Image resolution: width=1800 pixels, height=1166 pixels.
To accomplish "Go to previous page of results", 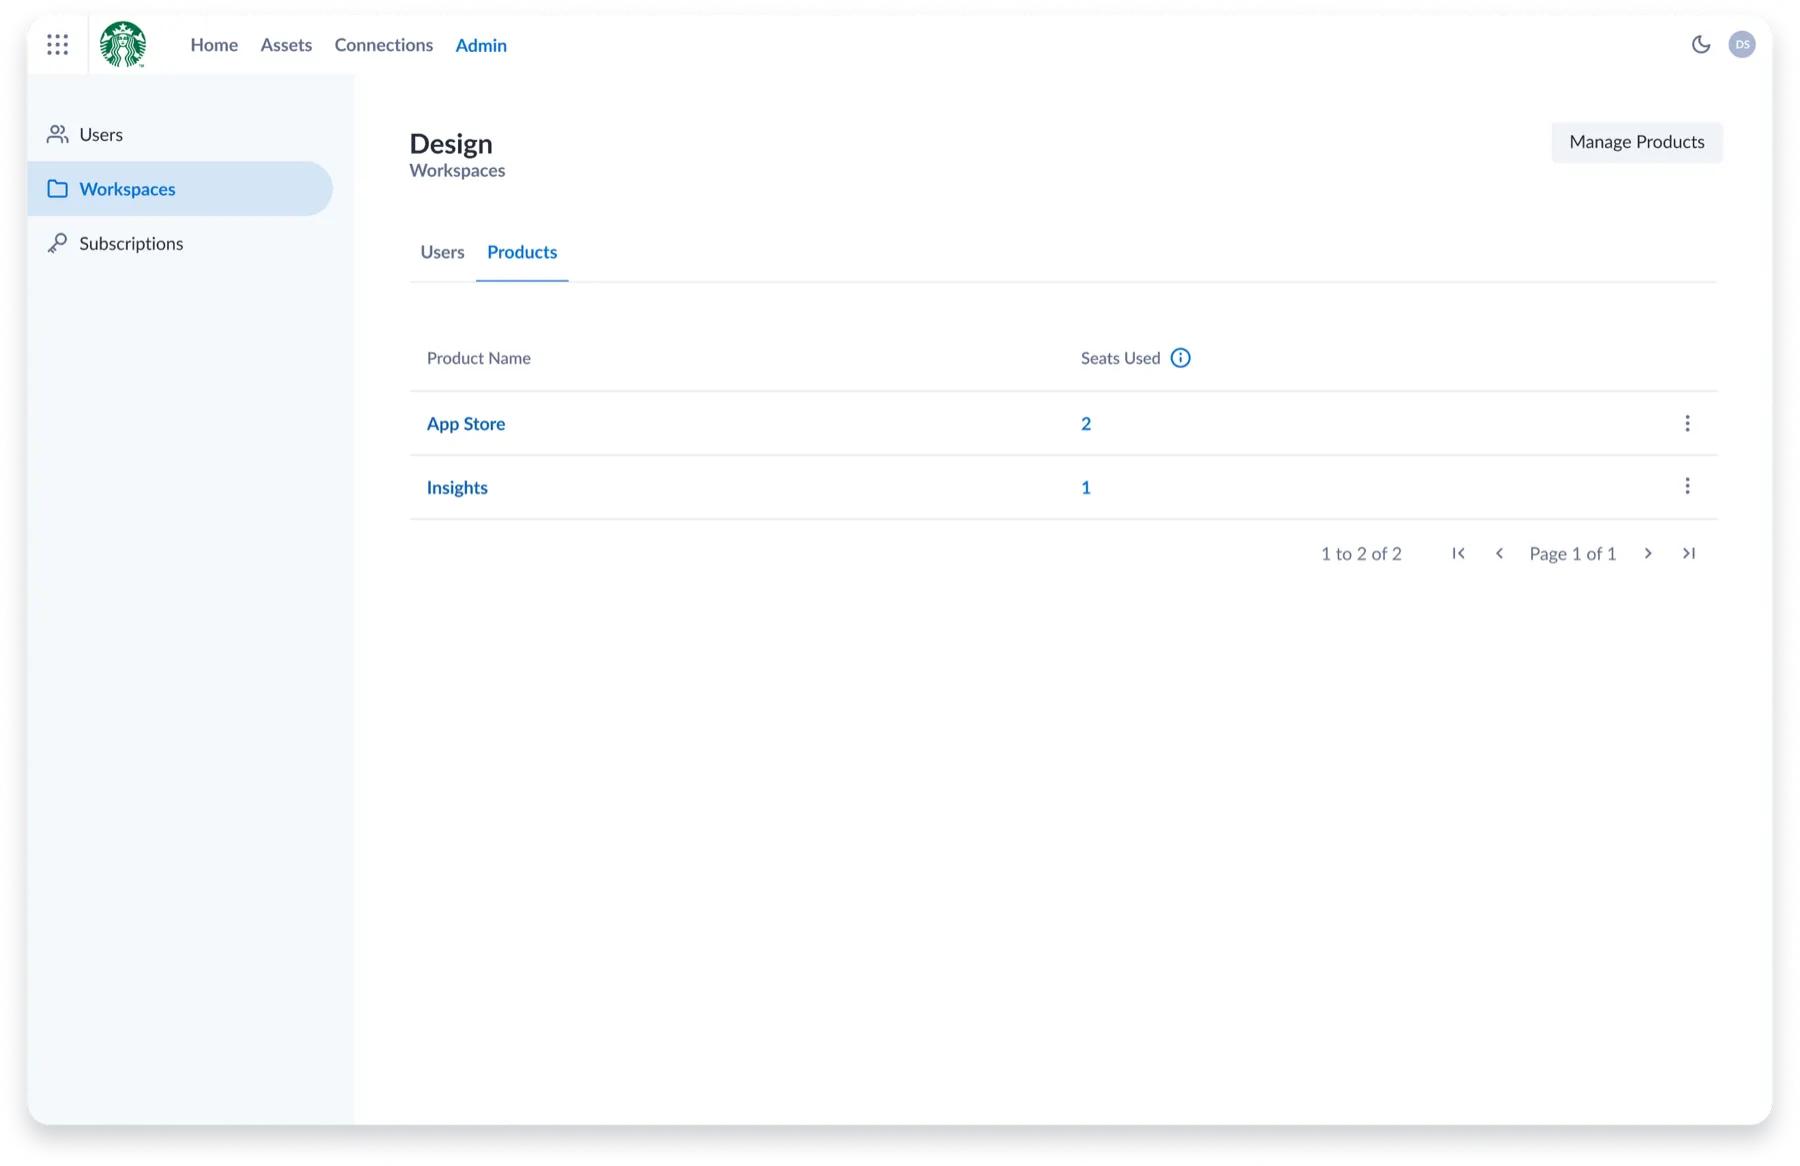I will pos(1499,553).
